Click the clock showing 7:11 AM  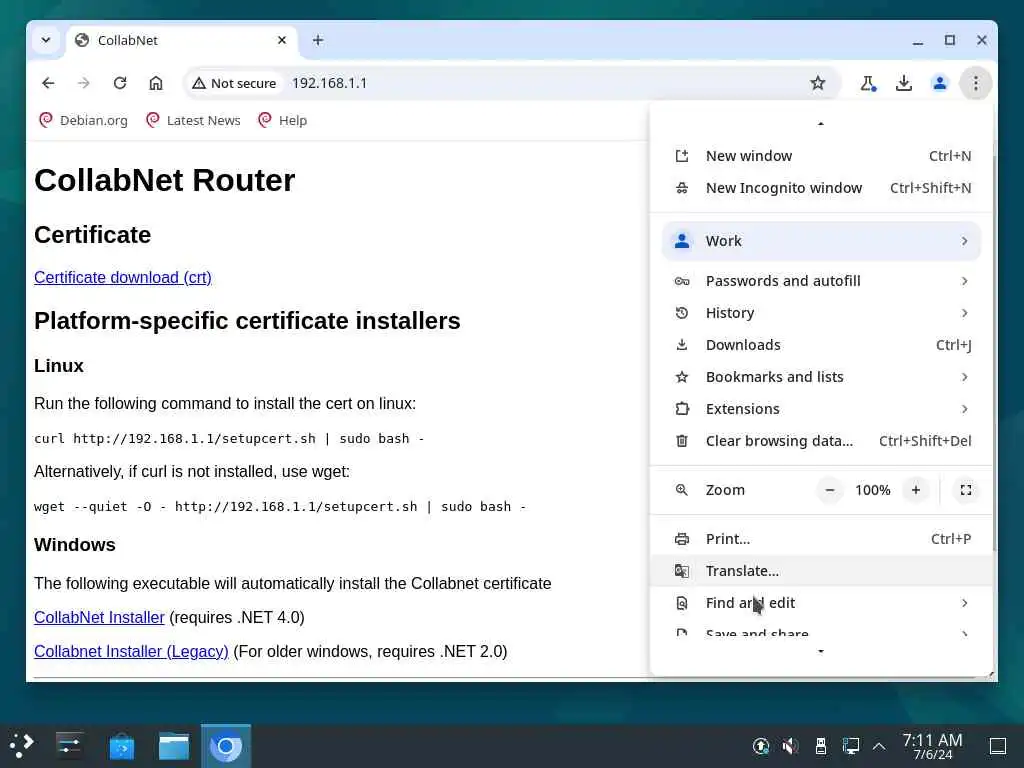coord(933,746)
